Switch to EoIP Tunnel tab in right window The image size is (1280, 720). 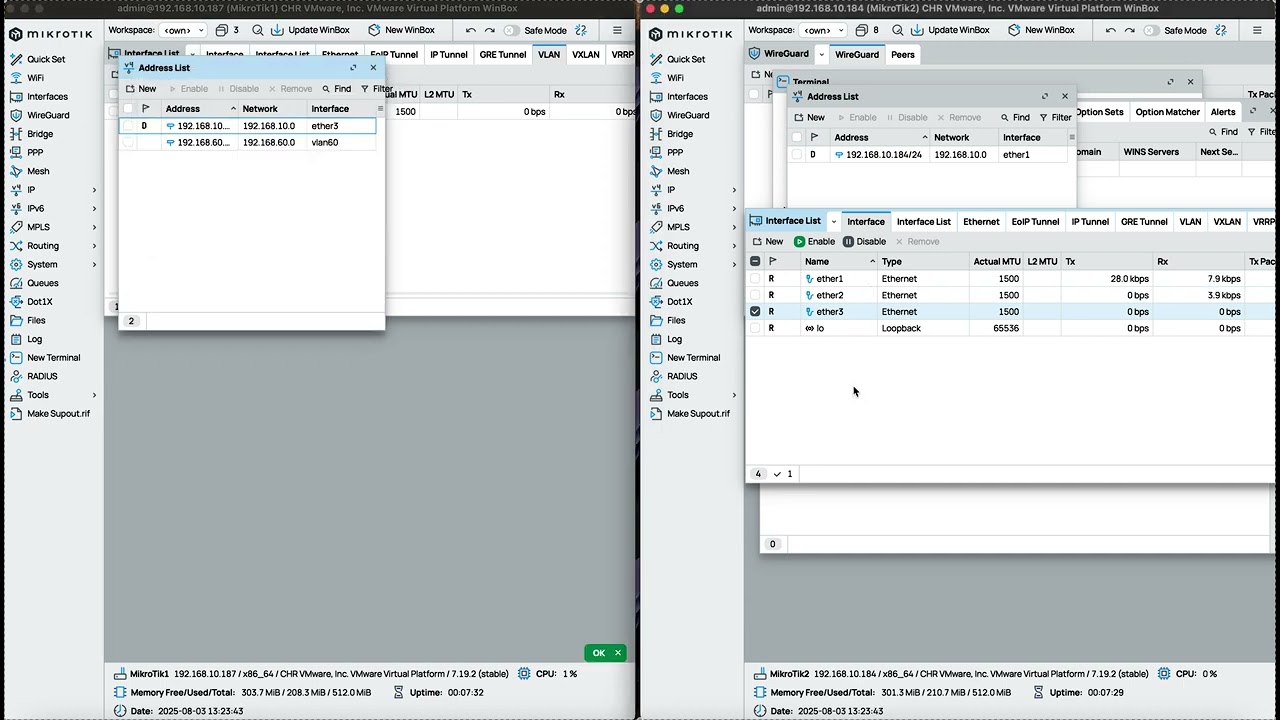tap(1035, 222)
